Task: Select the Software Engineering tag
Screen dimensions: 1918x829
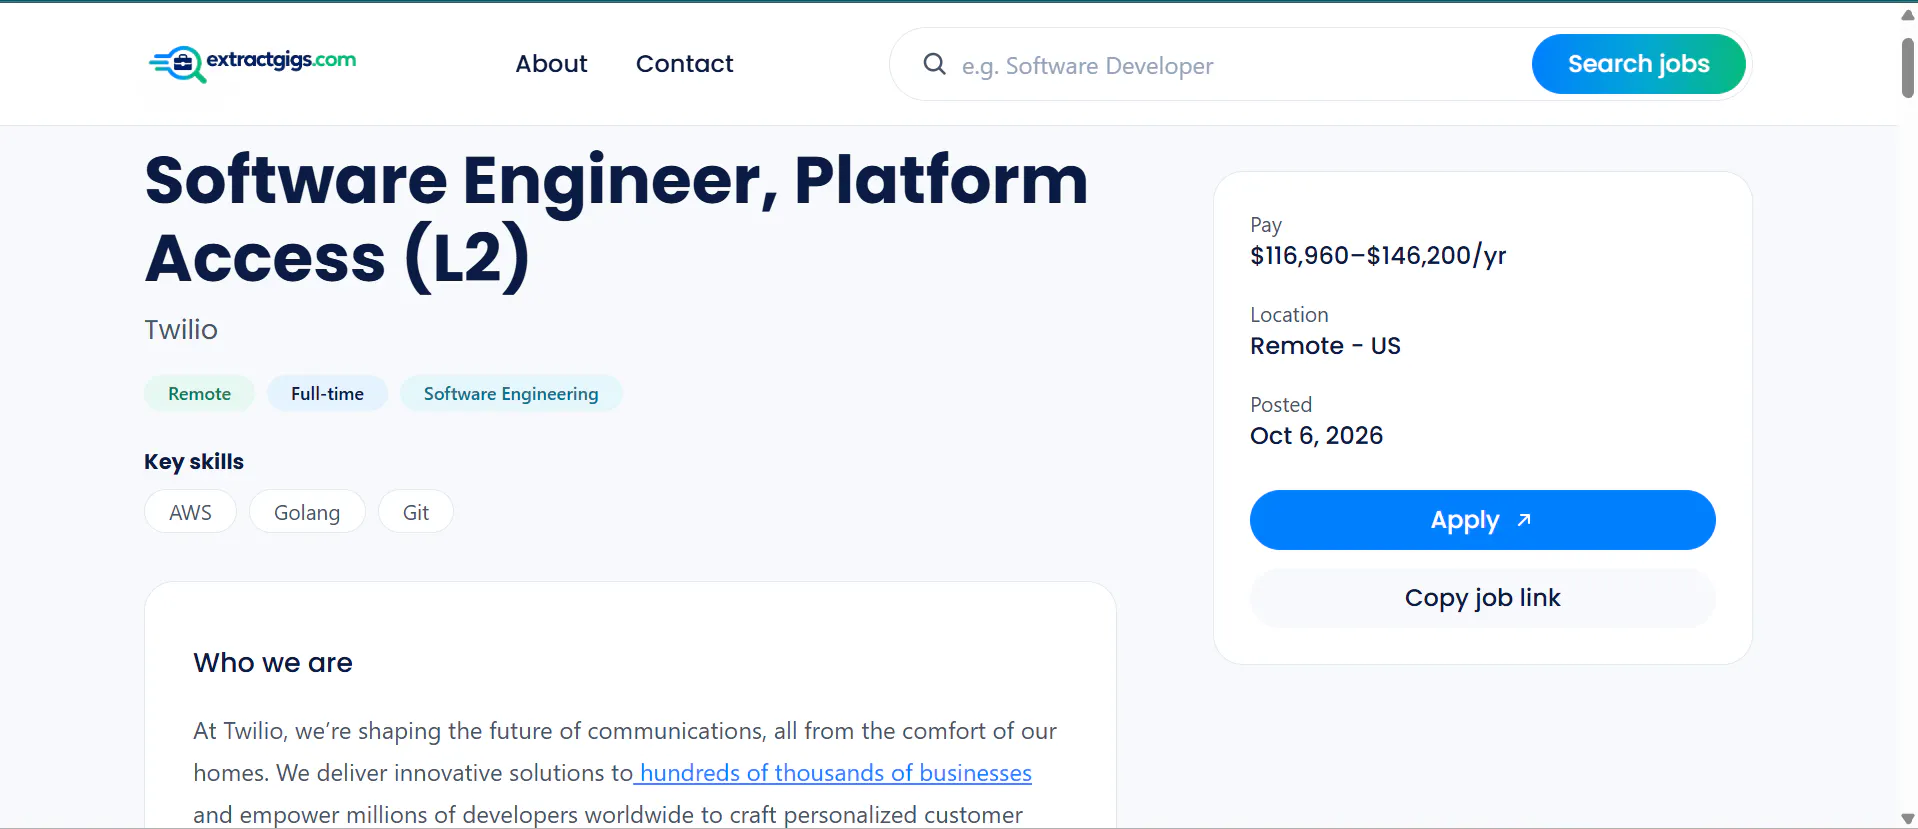Action: coord(511,393)
